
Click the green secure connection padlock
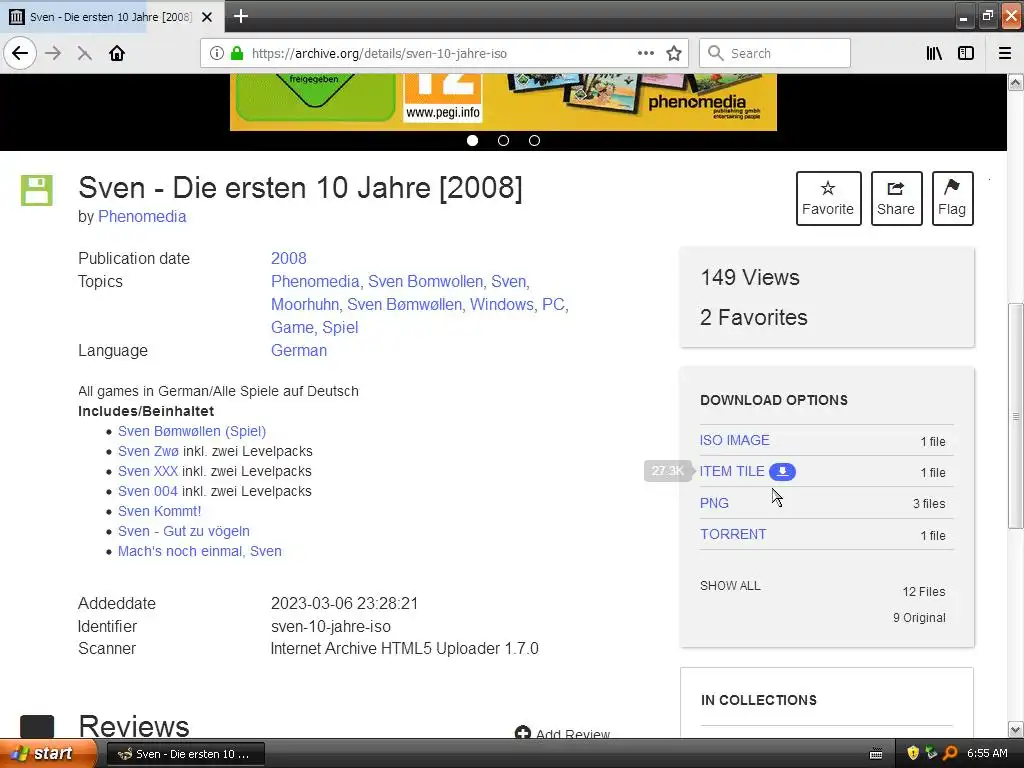point(237,53)
